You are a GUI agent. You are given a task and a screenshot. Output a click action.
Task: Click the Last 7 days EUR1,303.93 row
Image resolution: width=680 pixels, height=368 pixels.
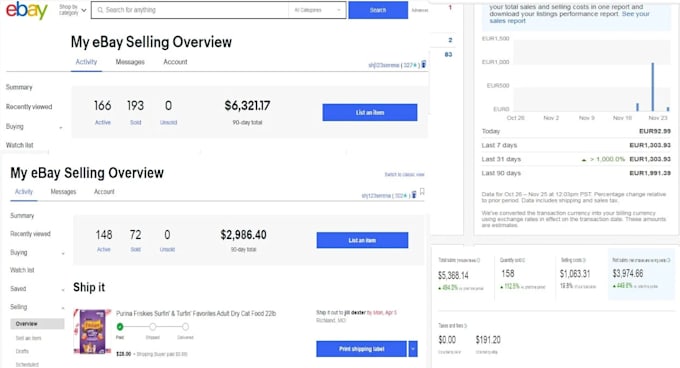pyautogui.click(x=576, y=145)
